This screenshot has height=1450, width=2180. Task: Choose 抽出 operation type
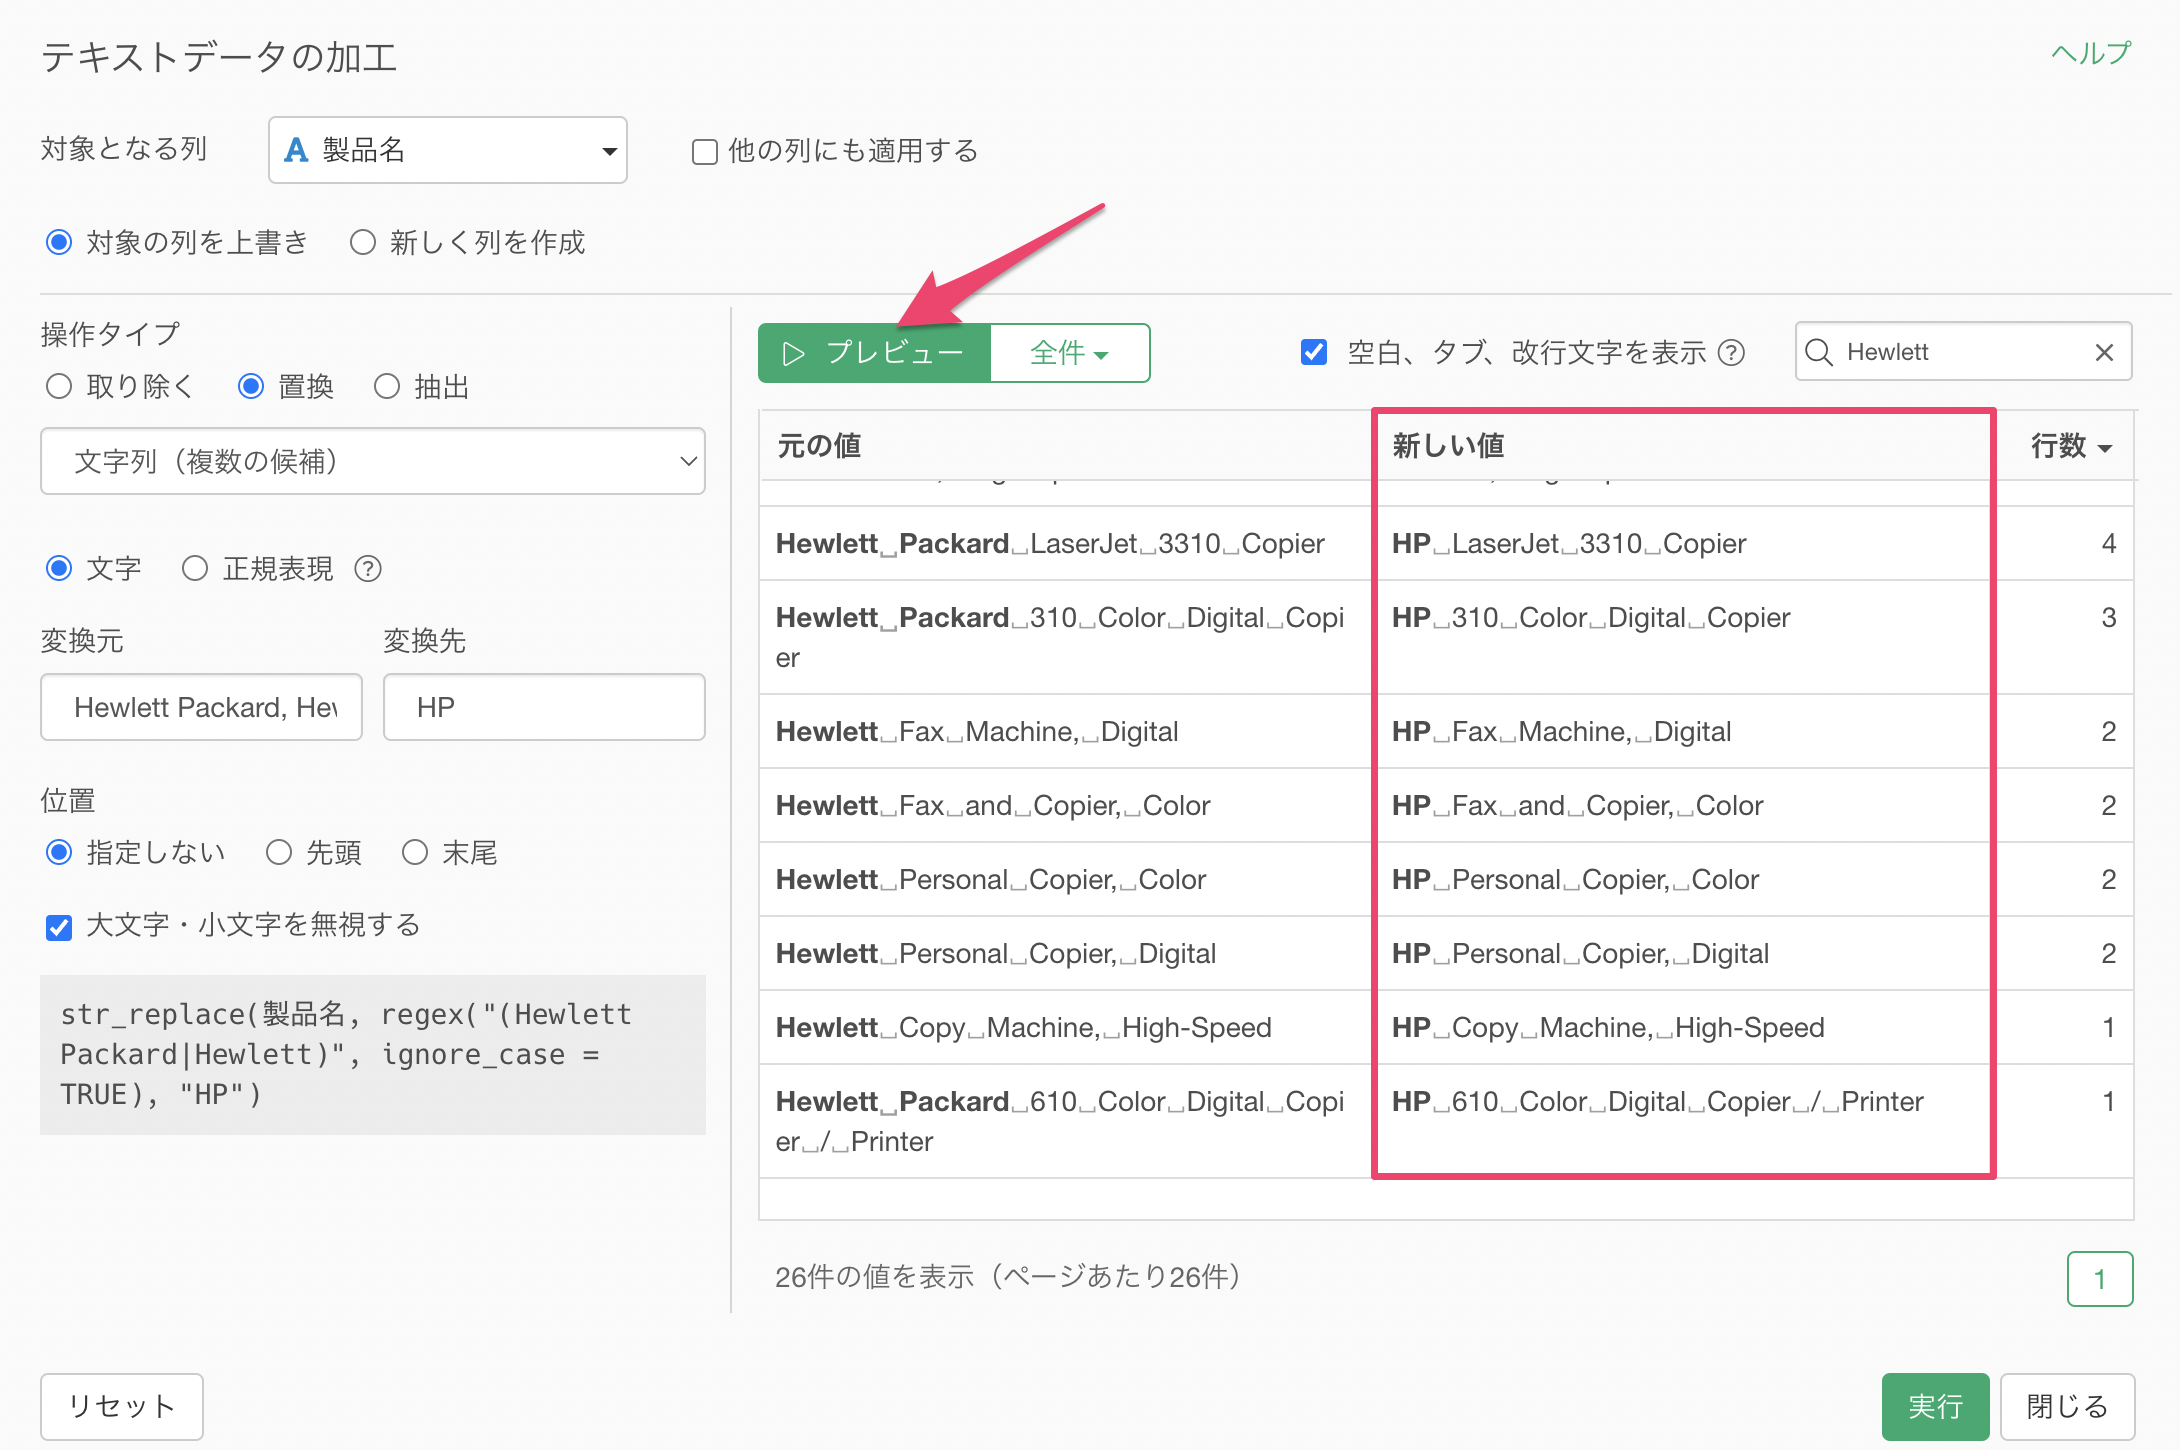387,386
